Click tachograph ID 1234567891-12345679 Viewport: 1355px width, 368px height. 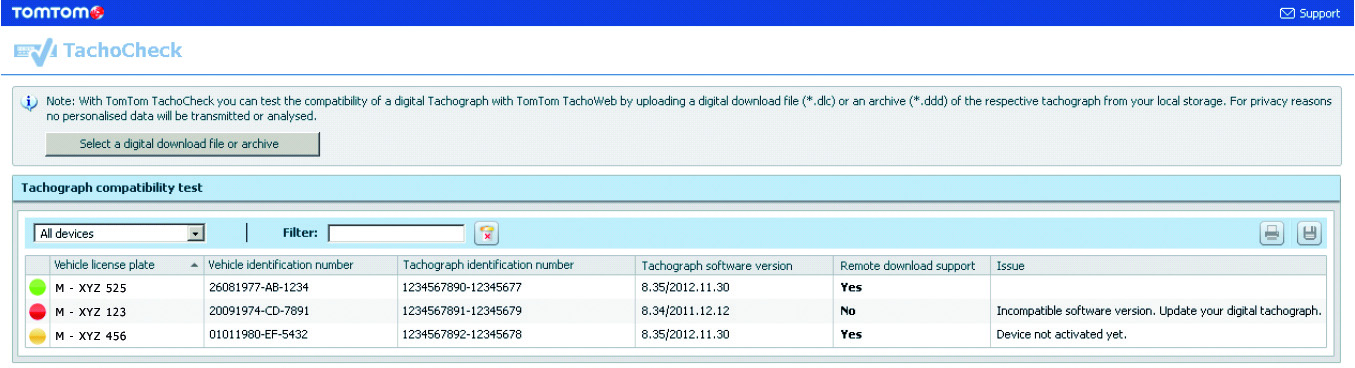pyautogui.click(x=461, y=311)
